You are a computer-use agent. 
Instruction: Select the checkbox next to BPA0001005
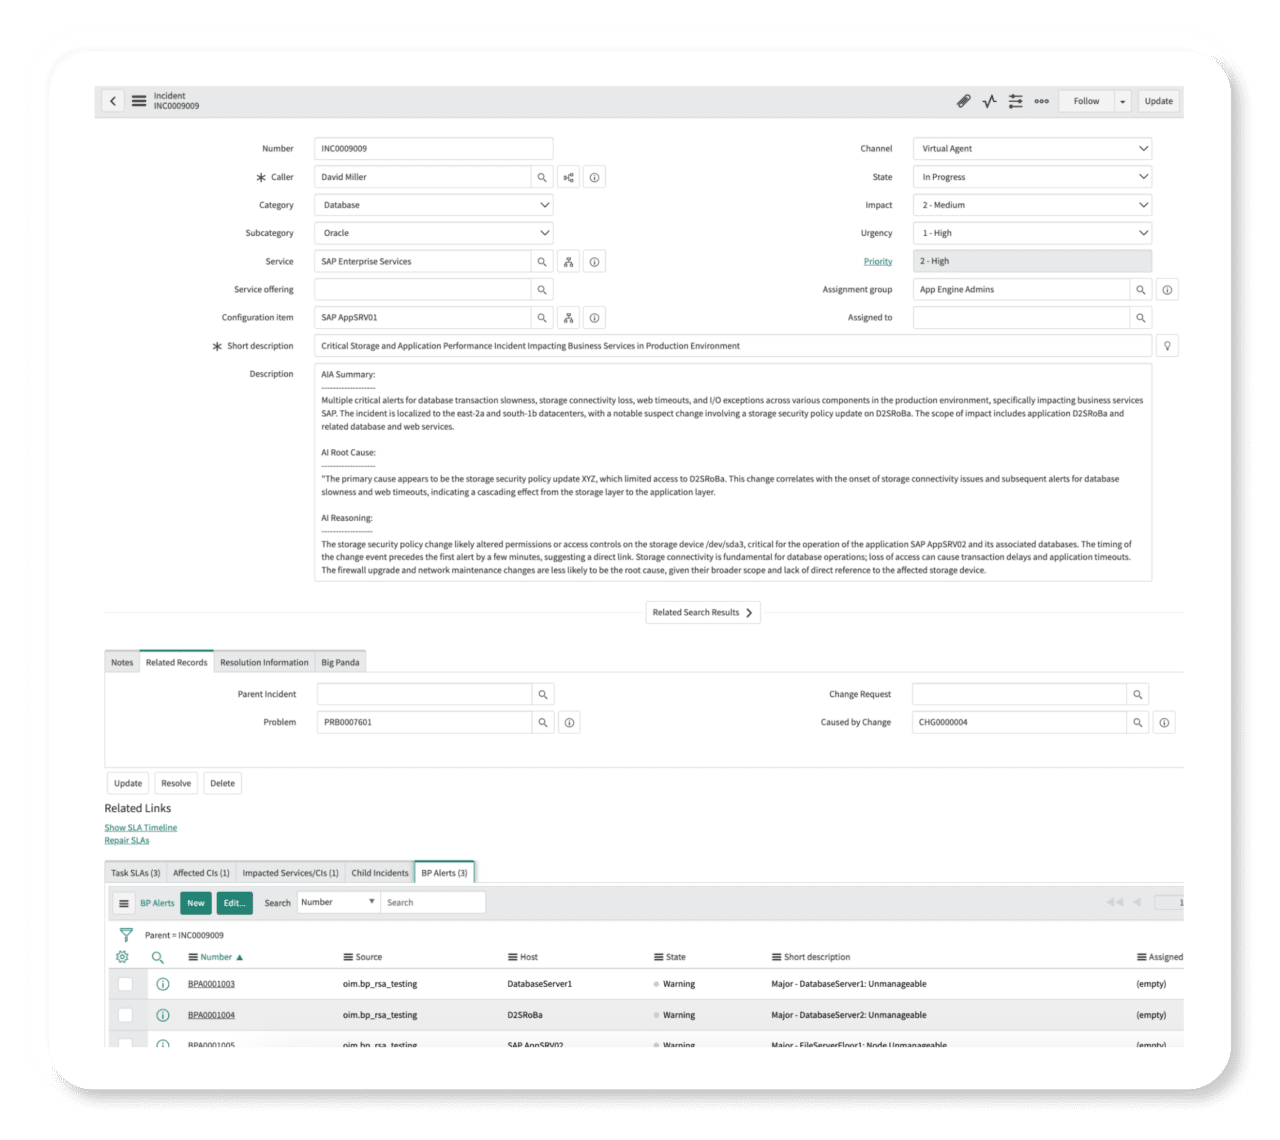coord(125,1044)
